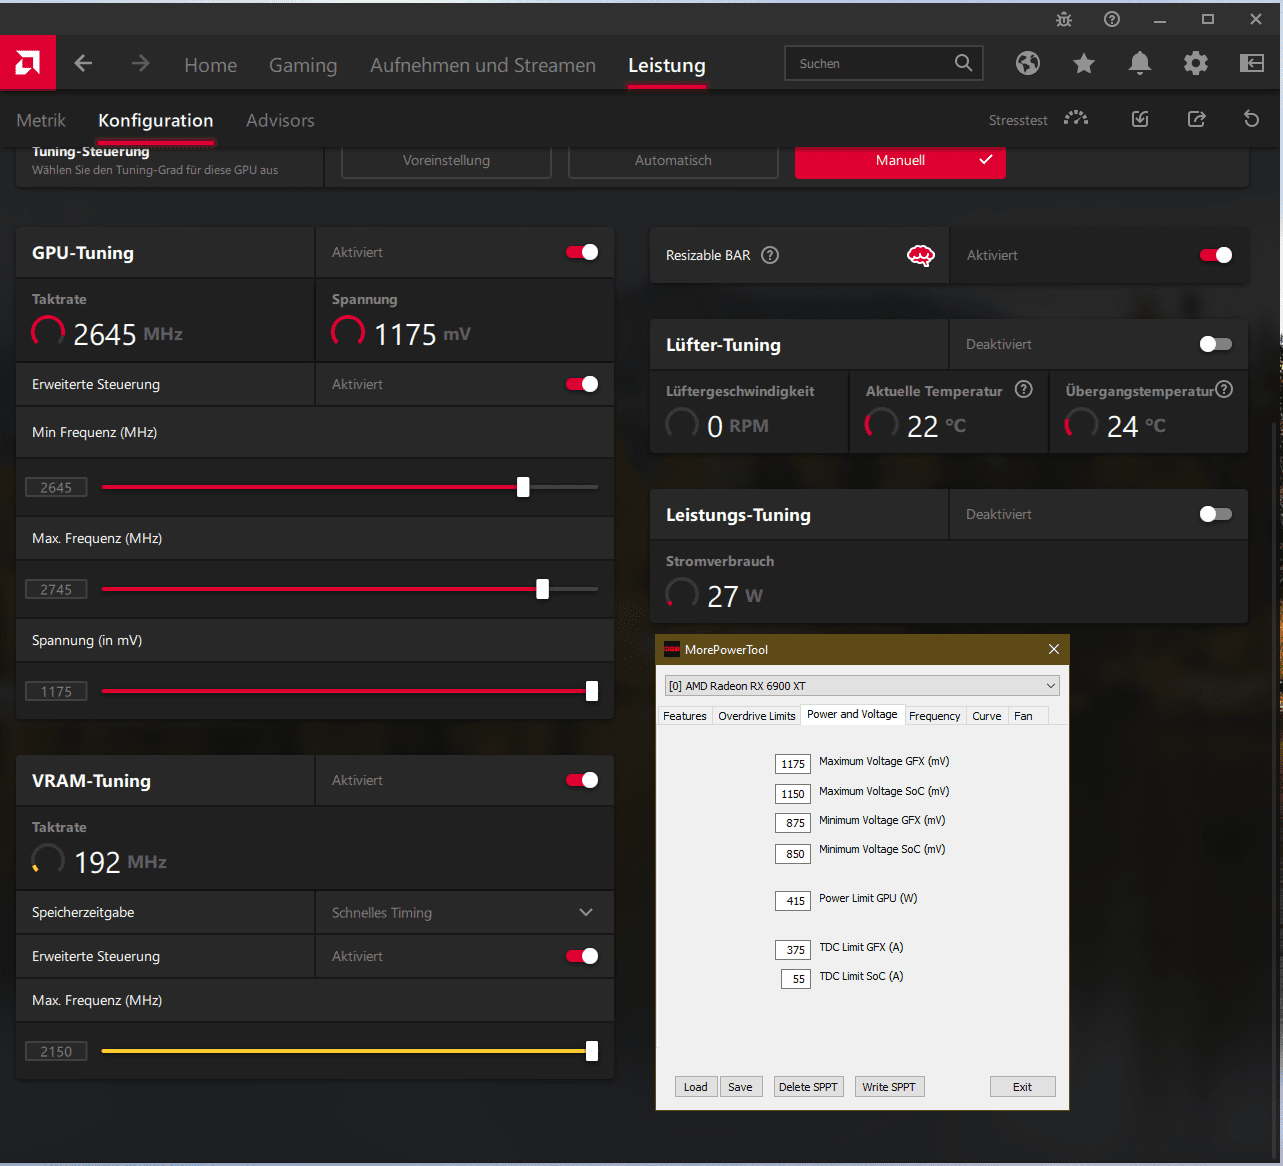1283x1166 pixels.
Task: Go forward with the right arrow
Action: point(140,63)
